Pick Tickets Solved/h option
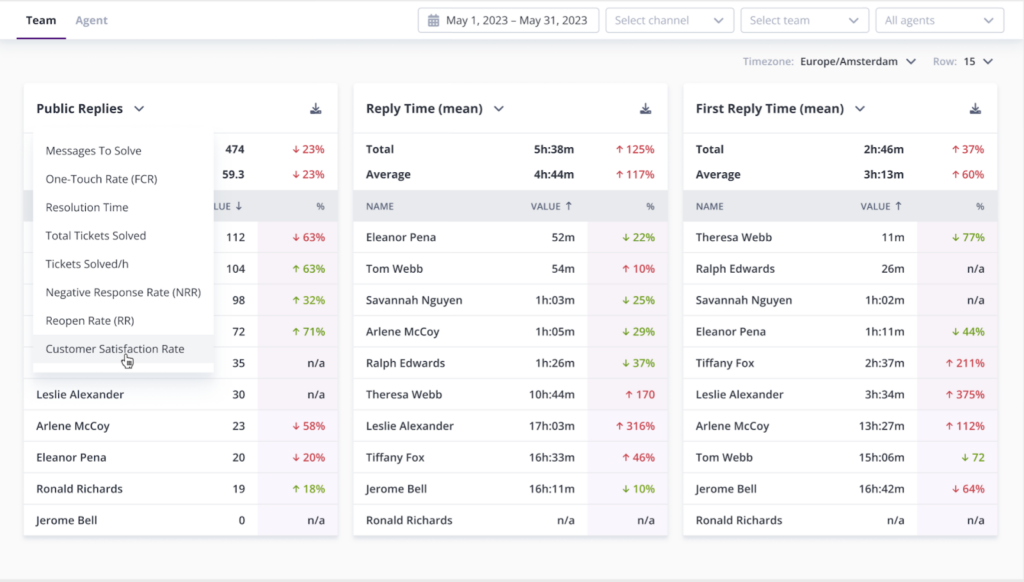 click(123, 264)
